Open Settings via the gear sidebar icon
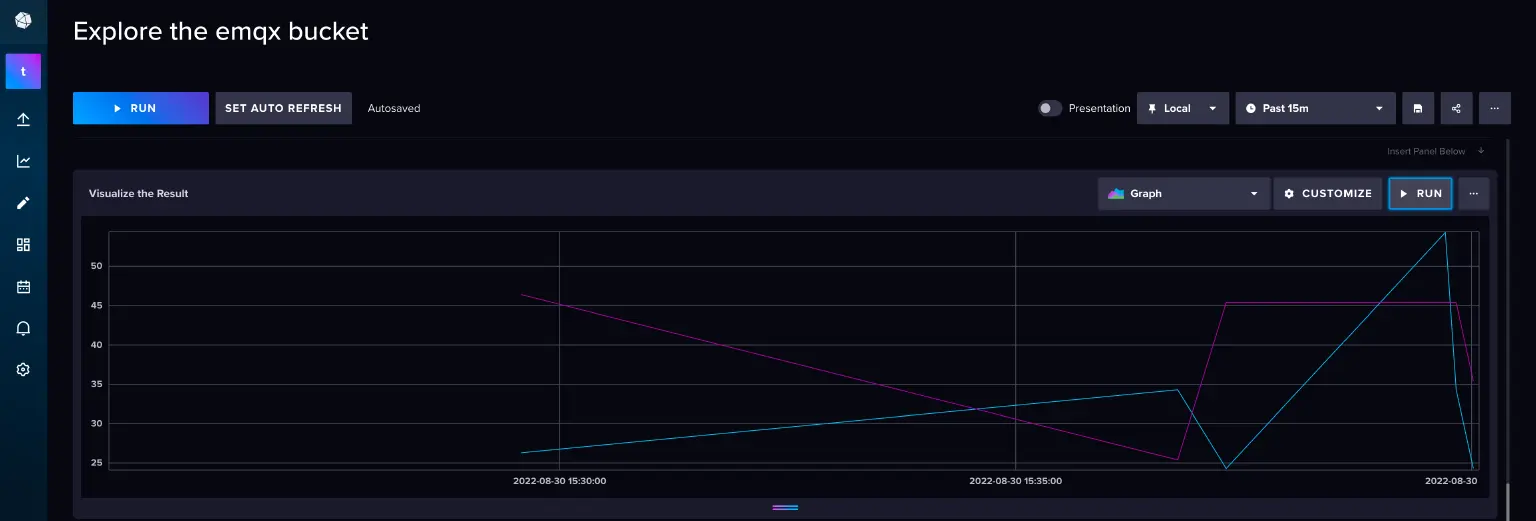Image resolution: width=1536 pixels, height=521 pixels. coord(23,369)
